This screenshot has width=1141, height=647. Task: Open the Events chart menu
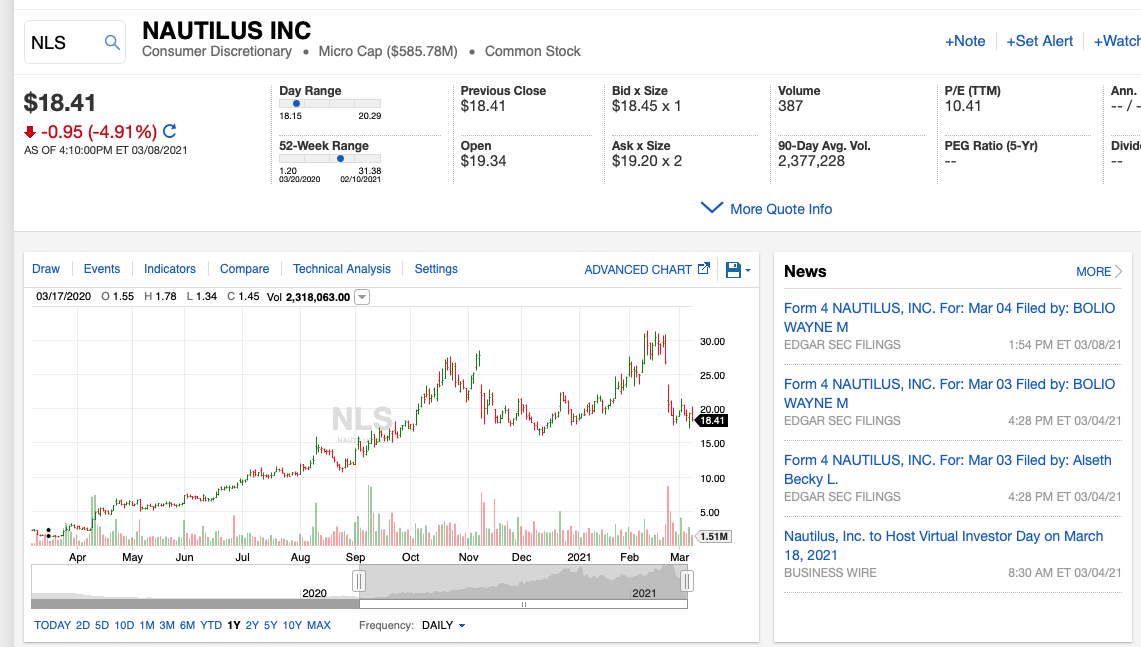coord(102,269)
